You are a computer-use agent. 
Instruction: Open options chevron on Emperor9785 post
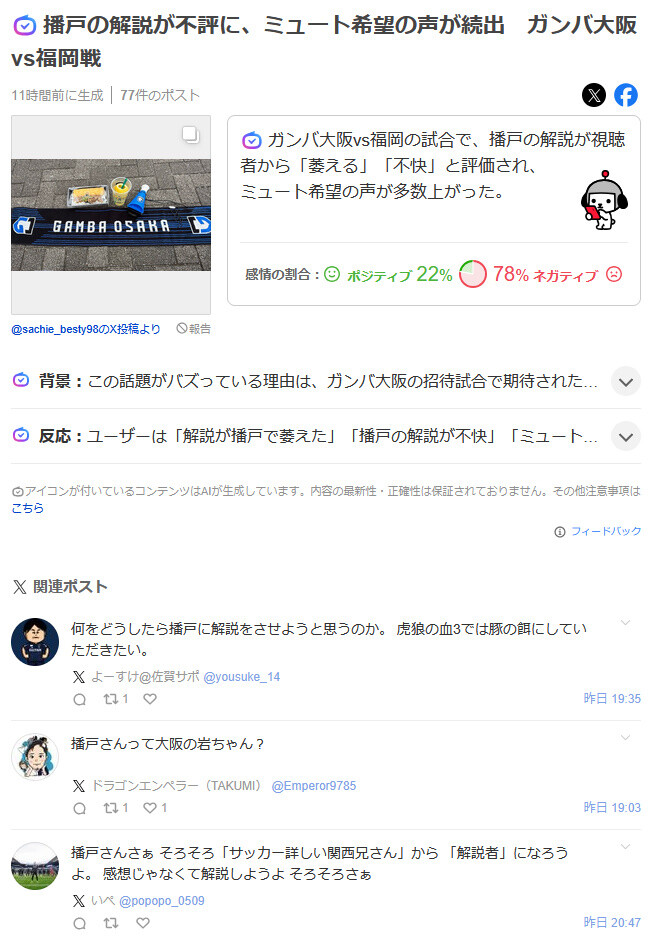625,737
